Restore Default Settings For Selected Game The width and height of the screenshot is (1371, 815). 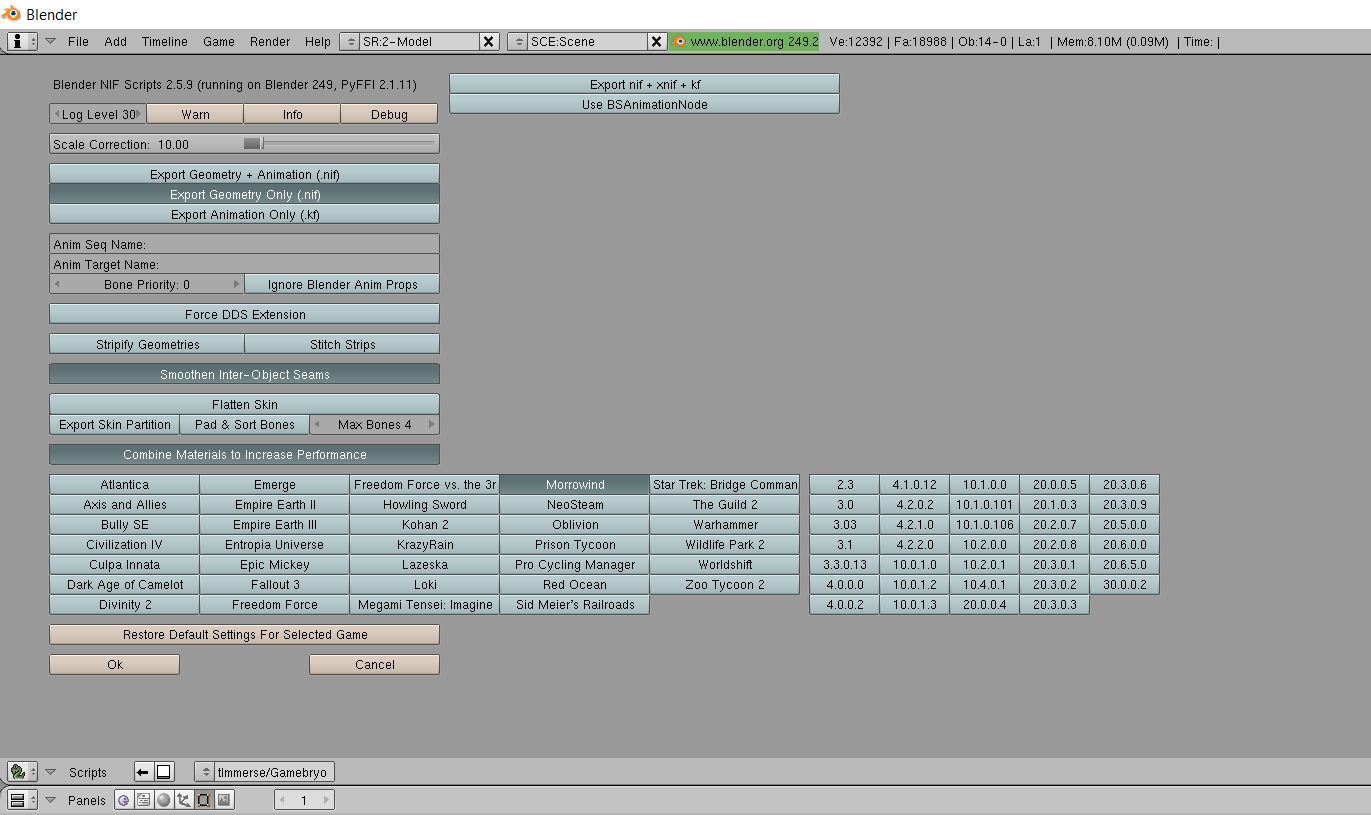(x=244, y=634)
